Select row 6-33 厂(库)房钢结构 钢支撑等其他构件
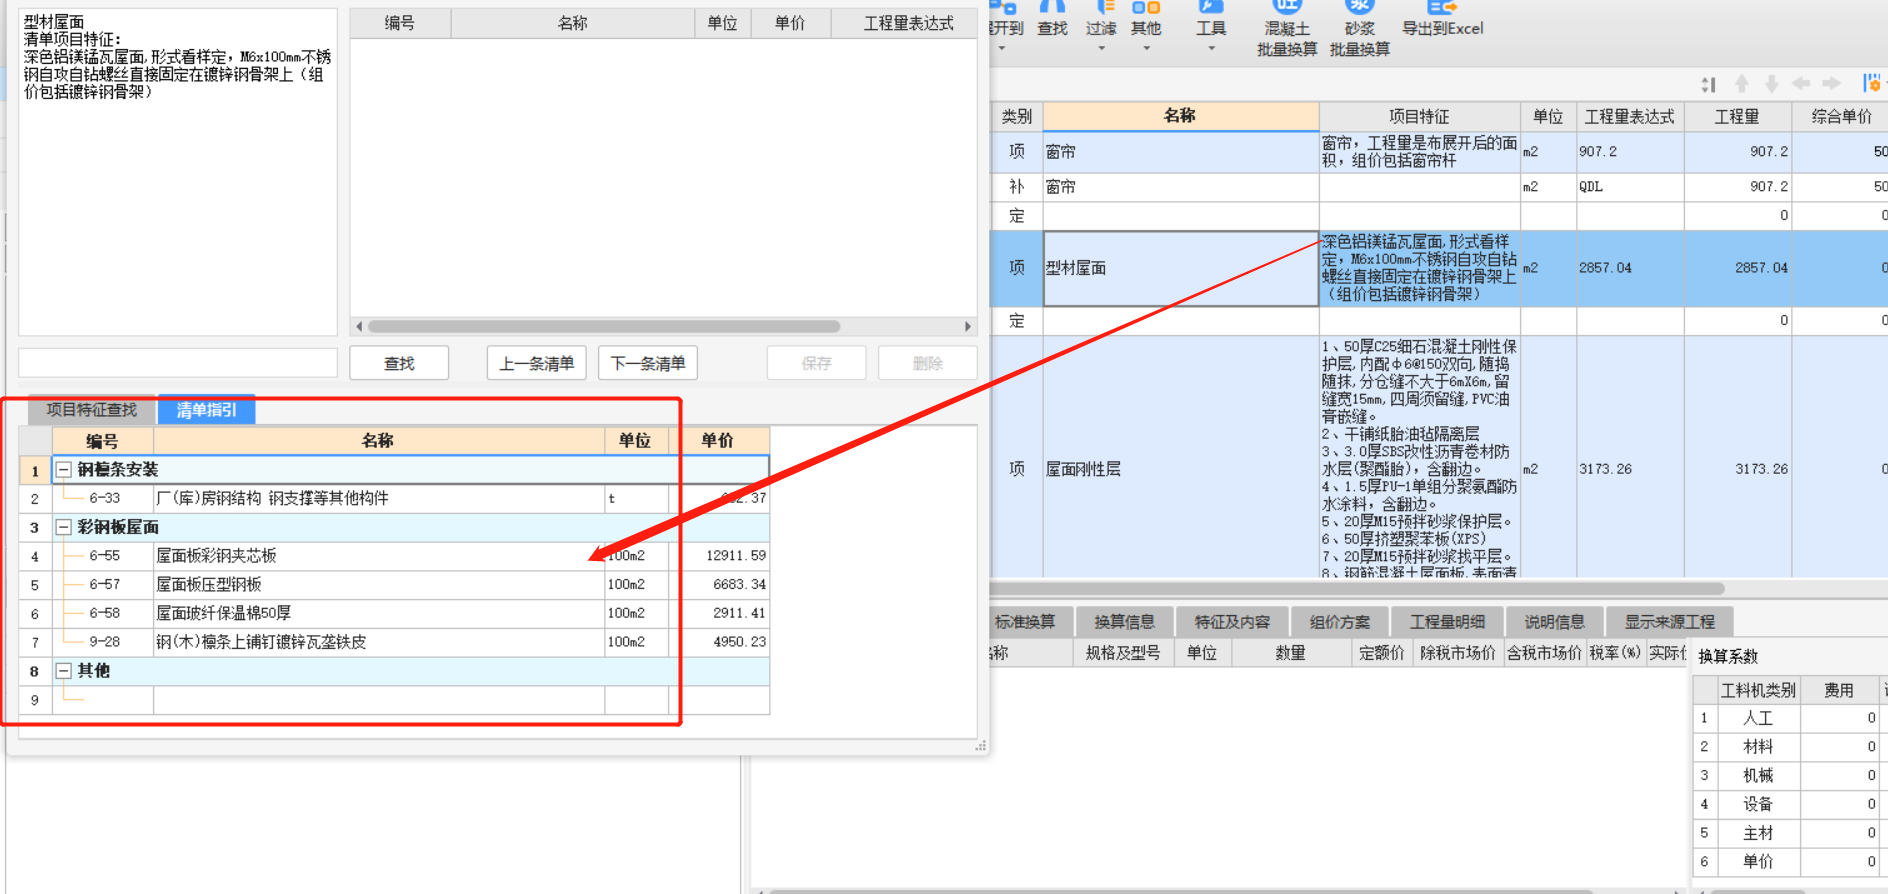Viewport: 1888px width, 894px height. (x=395, y=498)
